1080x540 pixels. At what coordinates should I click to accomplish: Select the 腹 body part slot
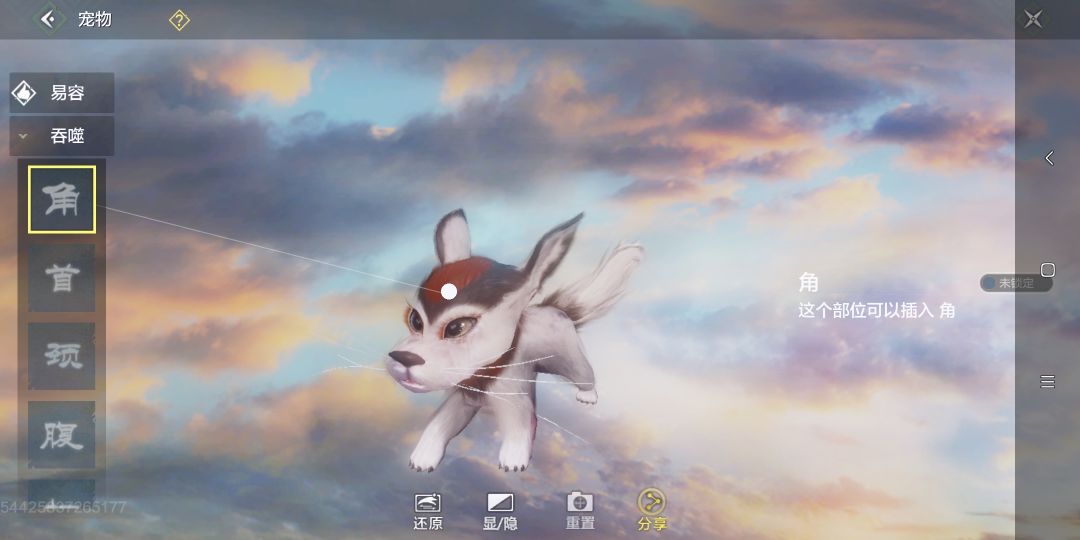pos(62,435)
